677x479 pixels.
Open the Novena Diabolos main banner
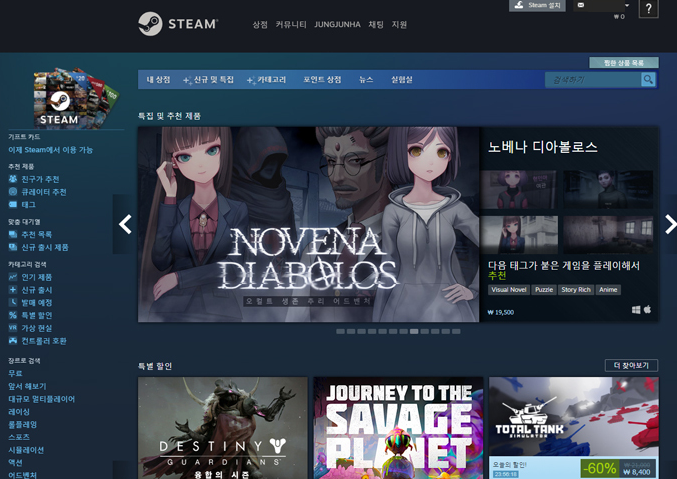[x=308, y=224]
